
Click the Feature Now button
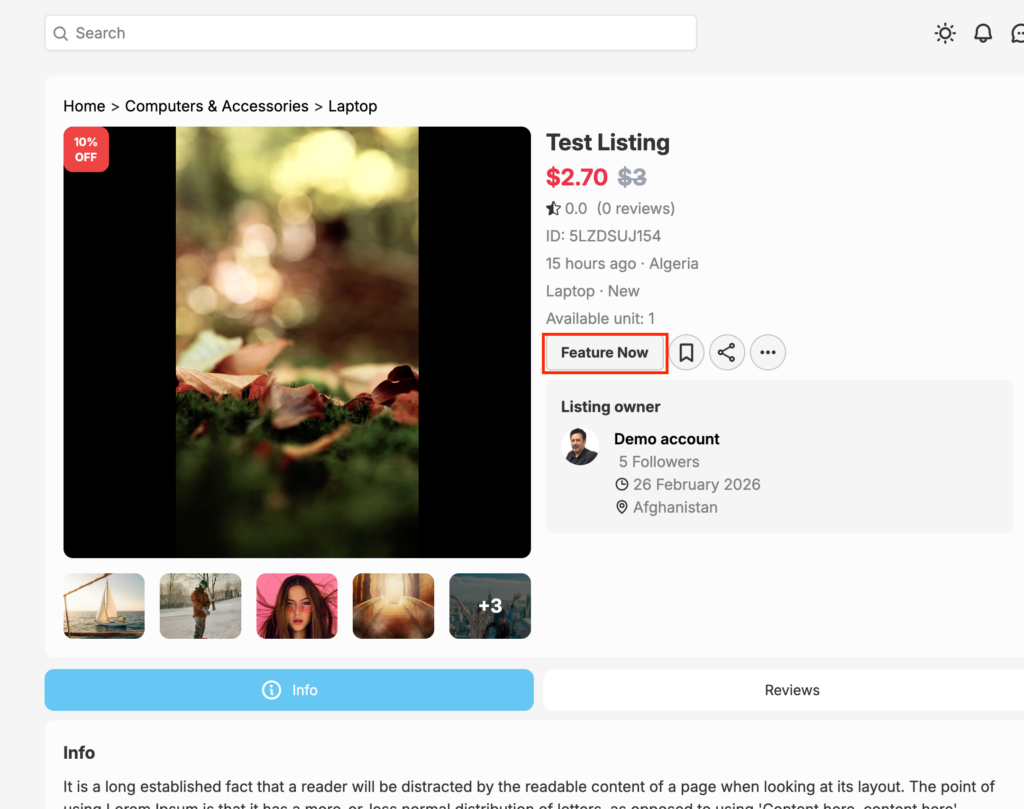pos(604,353)
